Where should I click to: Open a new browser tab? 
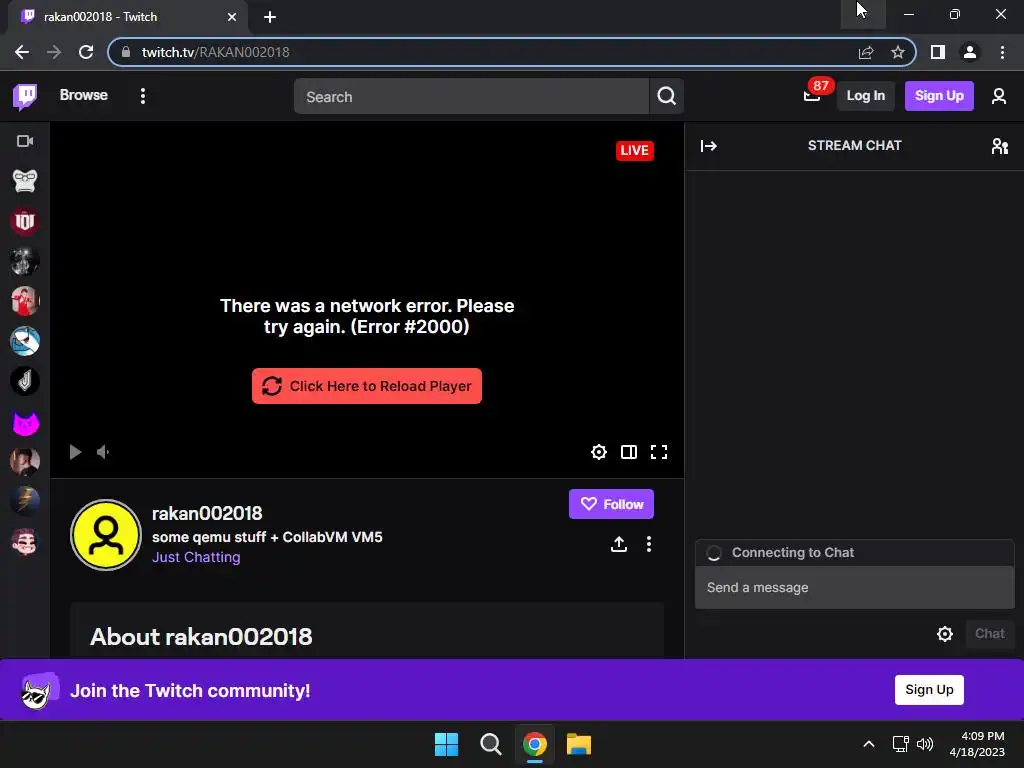click(x=270, y=17)
